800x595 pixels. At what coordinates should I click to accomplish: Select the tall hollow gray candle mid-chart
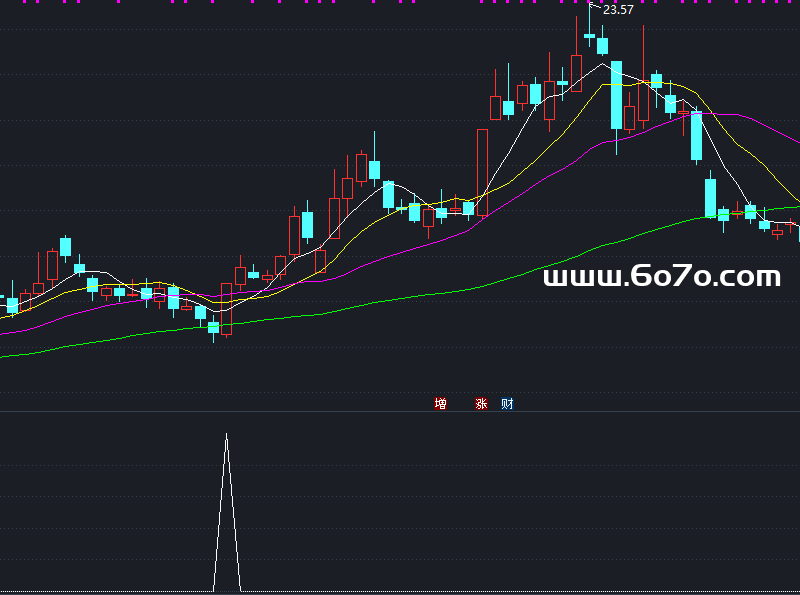click(x=482, y=170)
